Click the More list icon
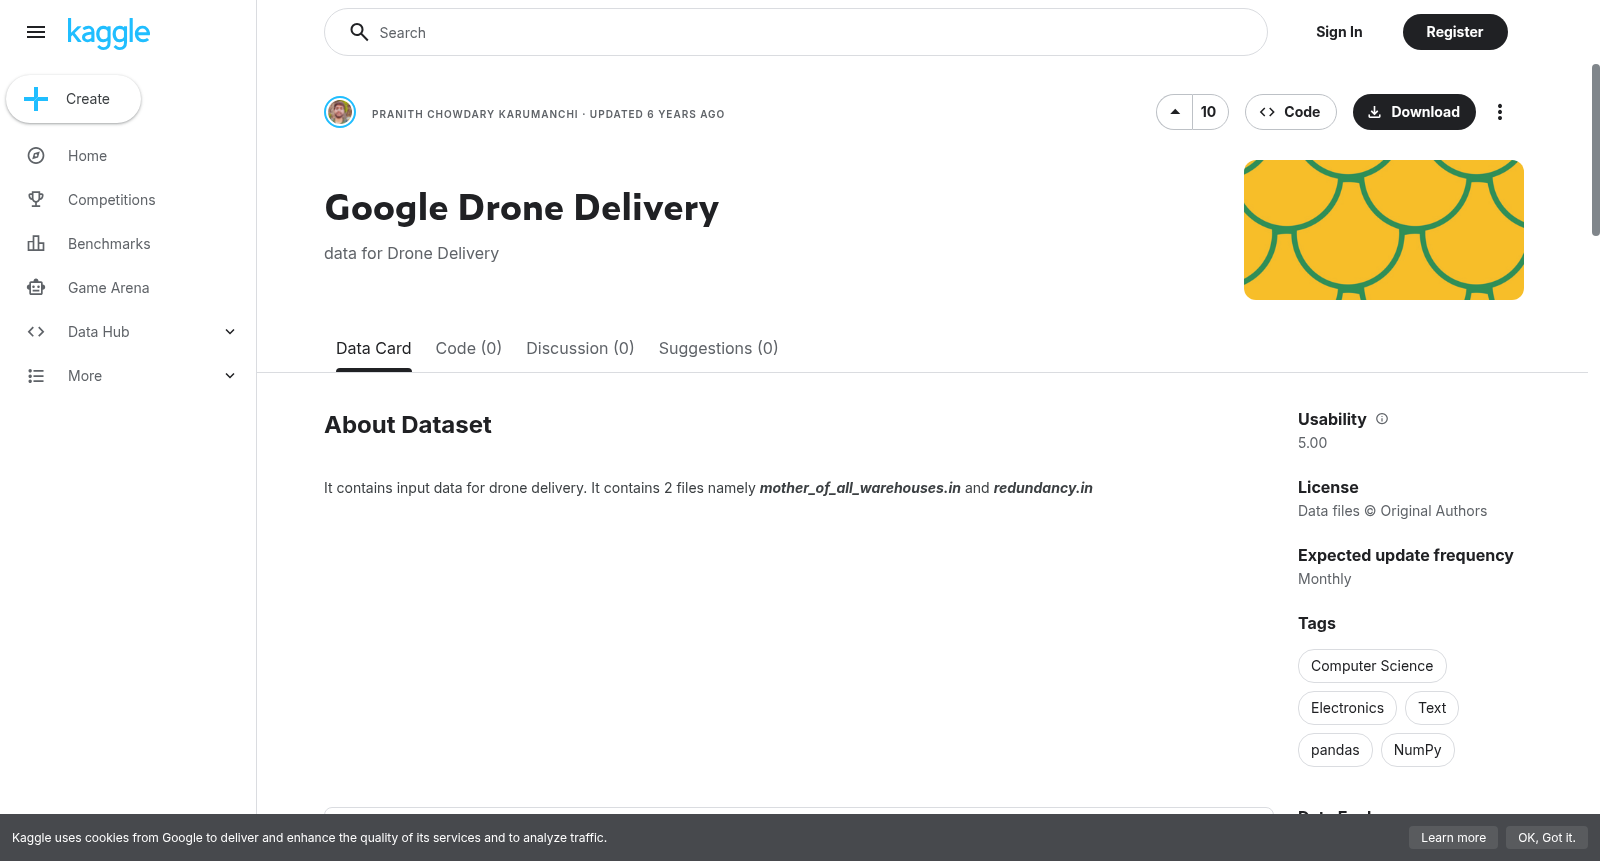Screen dimensions: 1600x861 tap(36, 376)
